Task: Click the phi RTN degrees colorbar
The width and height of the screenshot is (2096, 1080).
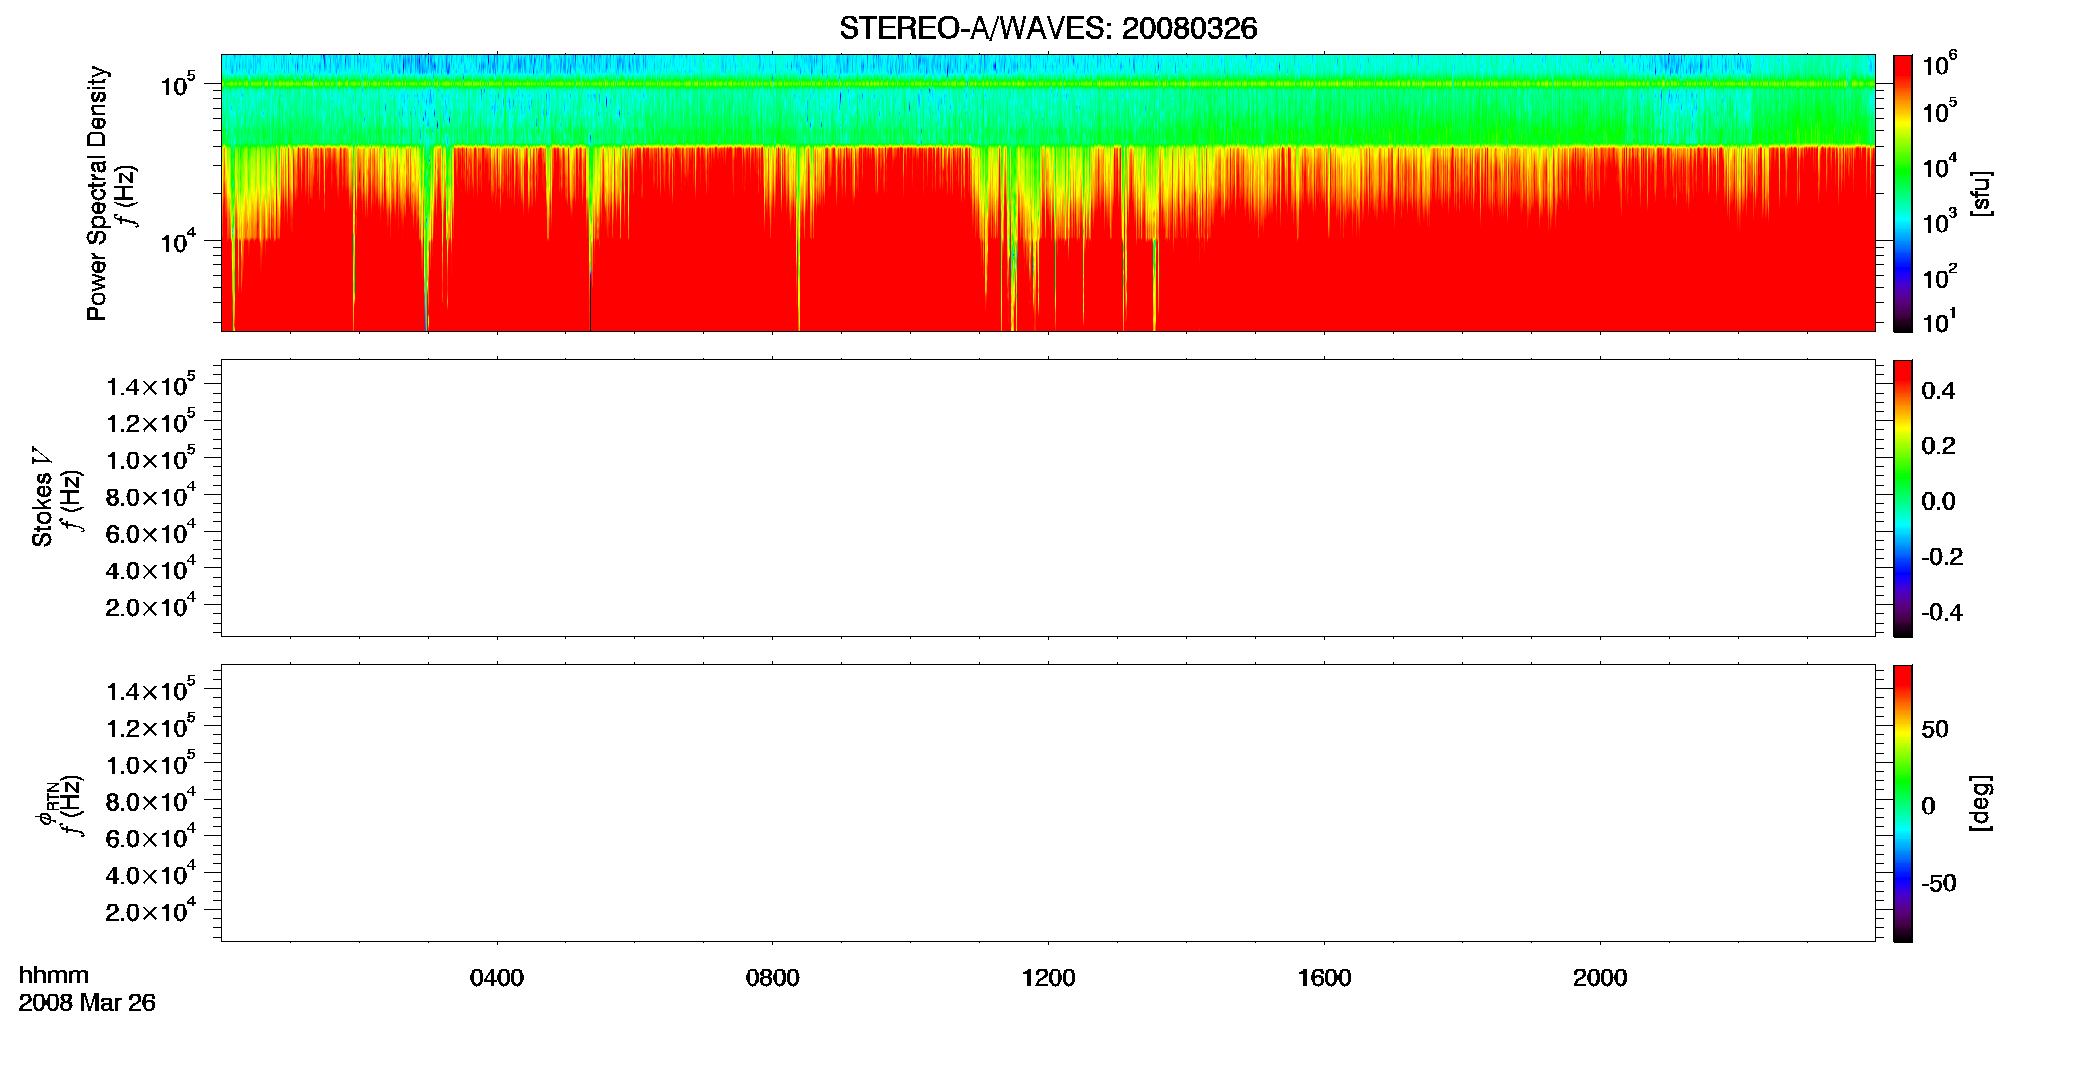Action: pos(1903,803)
